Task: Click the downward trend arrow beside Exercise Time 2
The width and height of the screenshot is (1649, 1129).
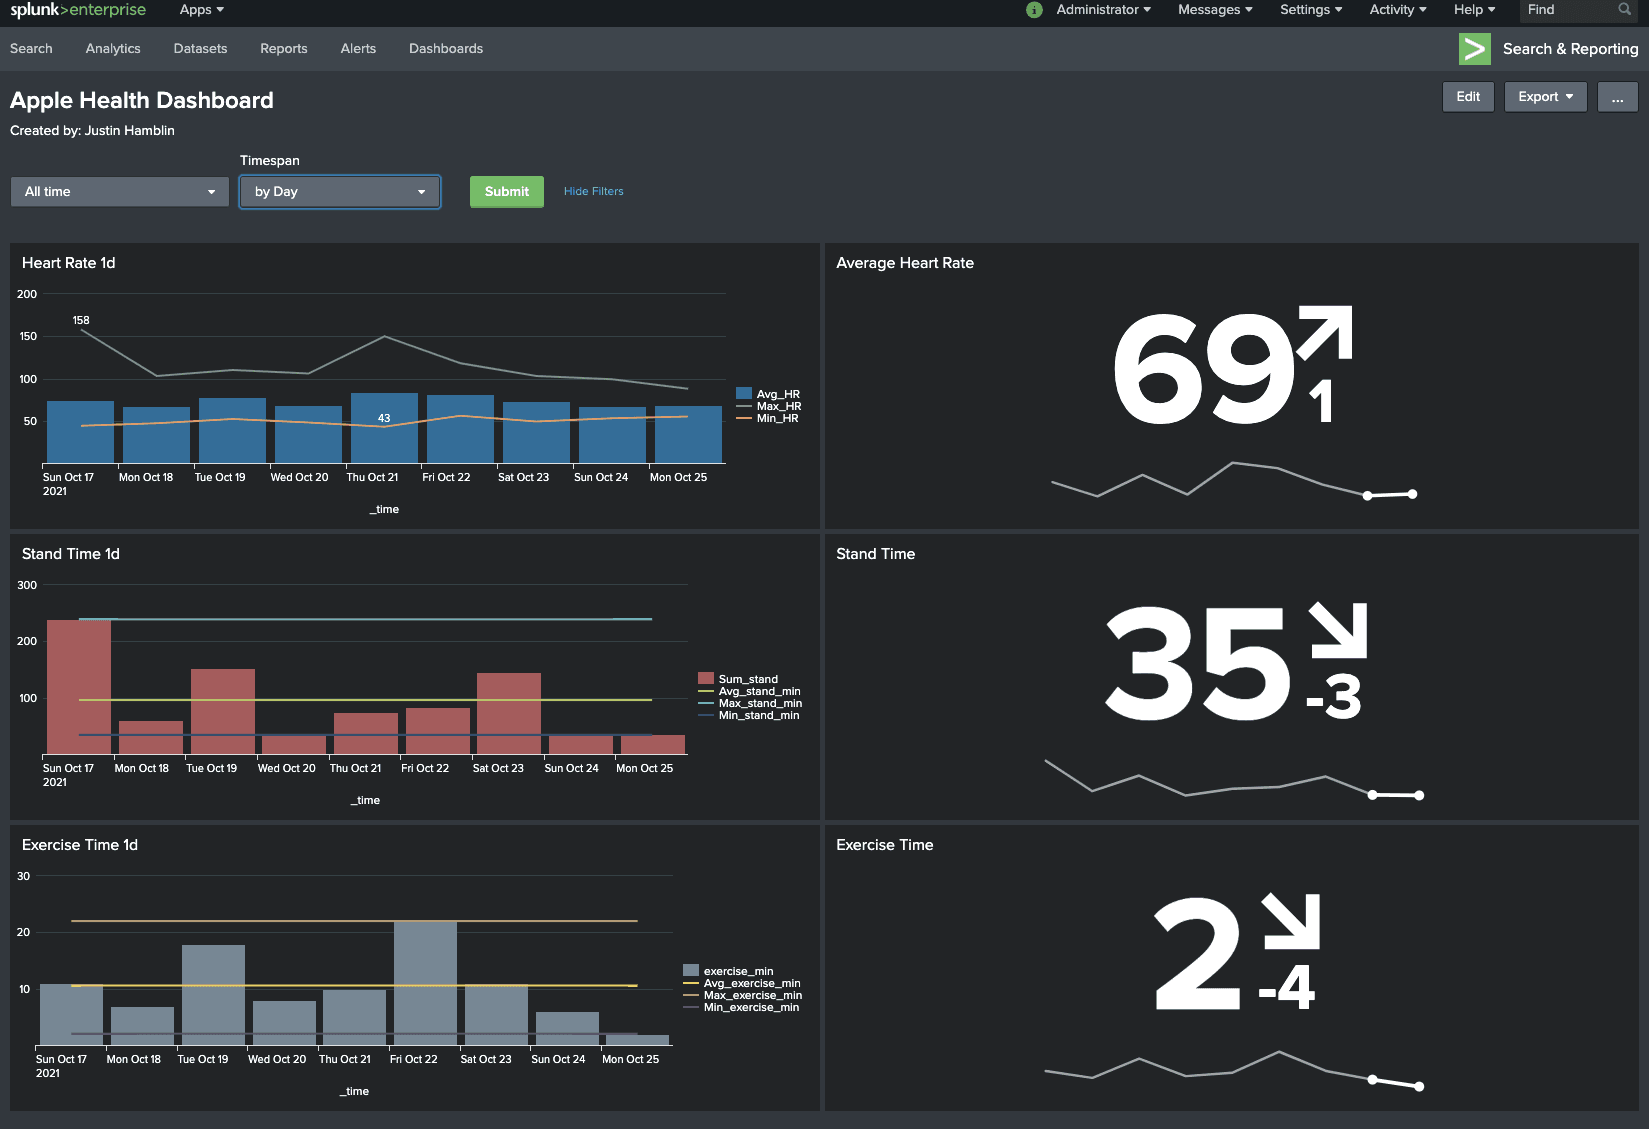Action: [x=1292, y=920]
